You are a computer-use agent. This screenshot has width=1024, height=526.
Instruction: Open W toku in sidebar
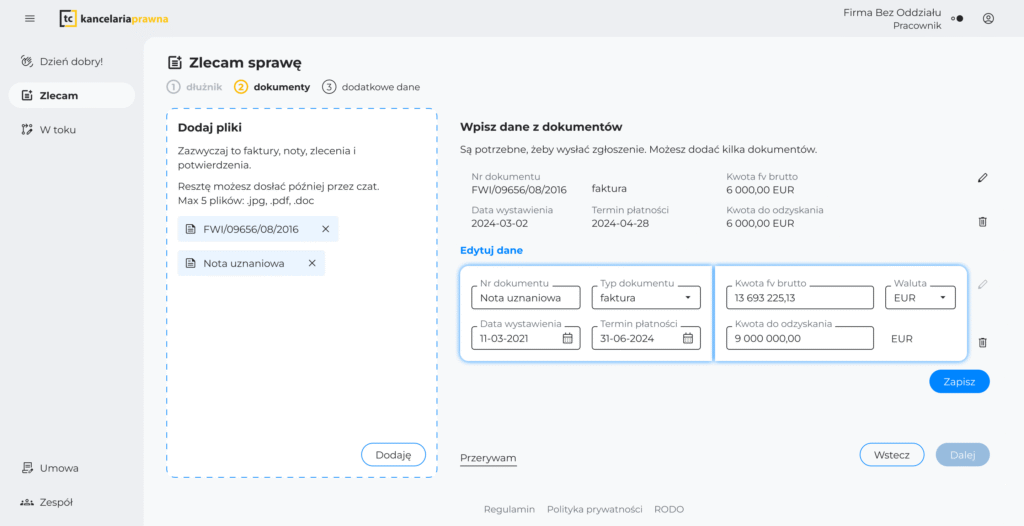pos(57,129)
